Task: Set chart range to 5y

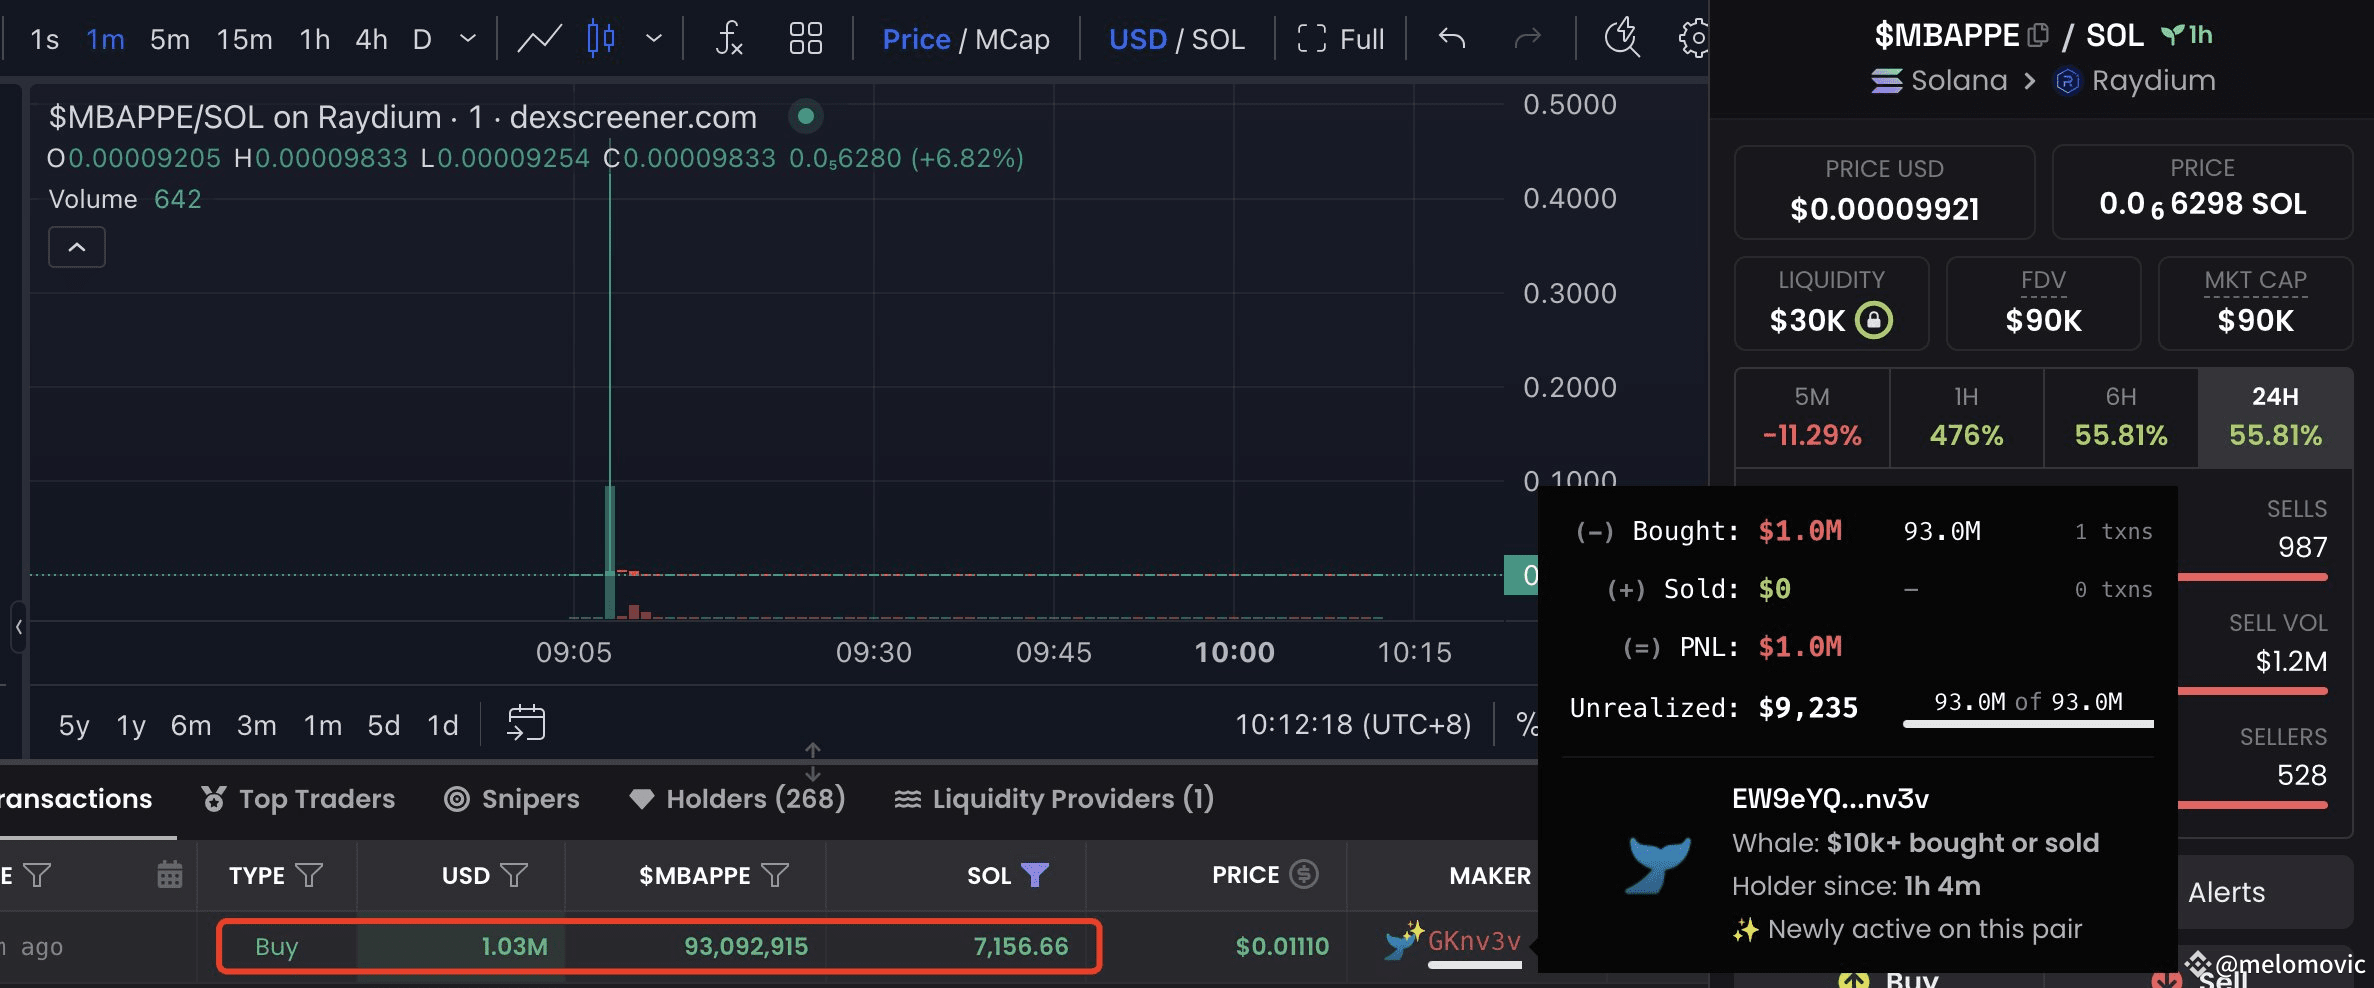Action: pos(74,725)
